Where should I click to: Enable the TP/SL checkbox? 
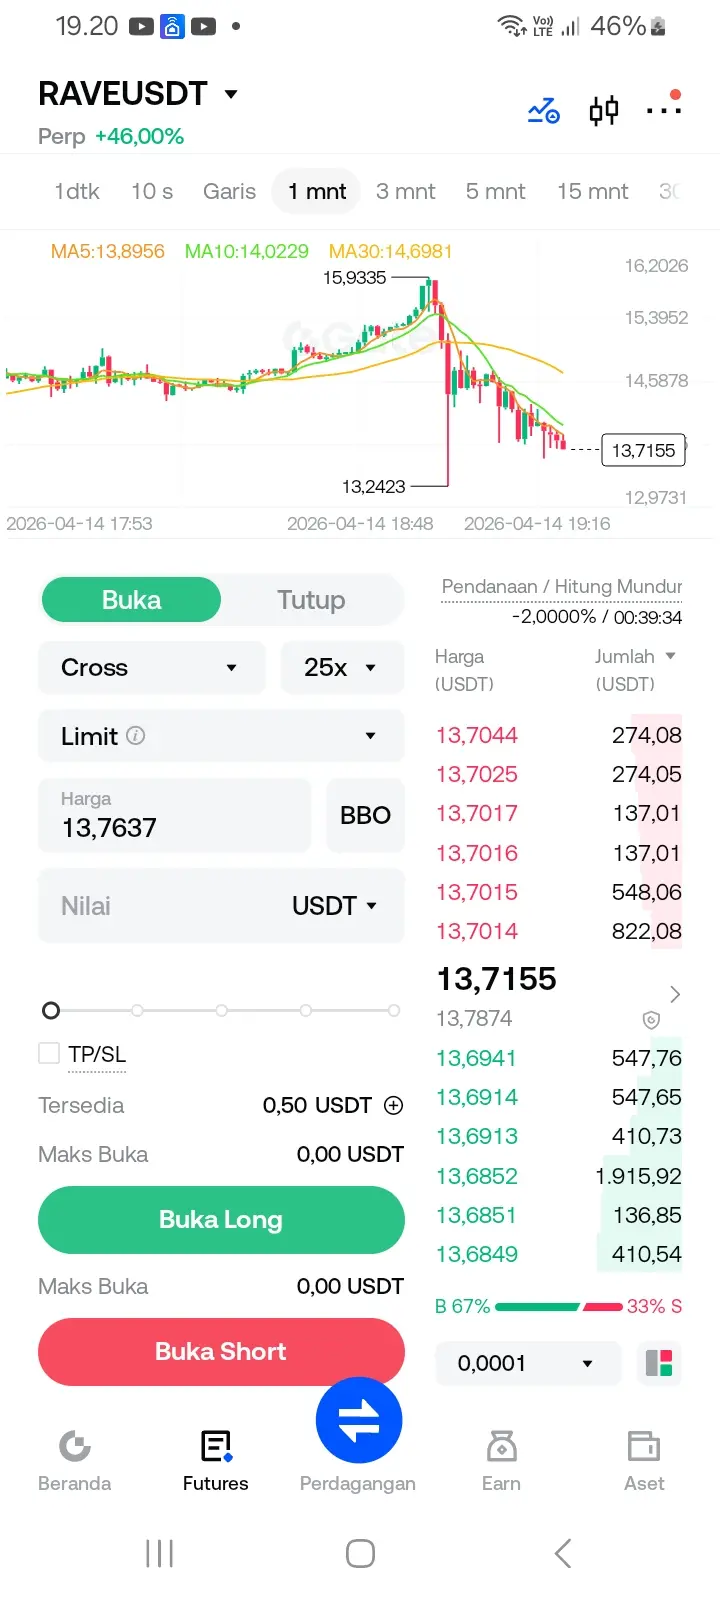coord(49,1053)
